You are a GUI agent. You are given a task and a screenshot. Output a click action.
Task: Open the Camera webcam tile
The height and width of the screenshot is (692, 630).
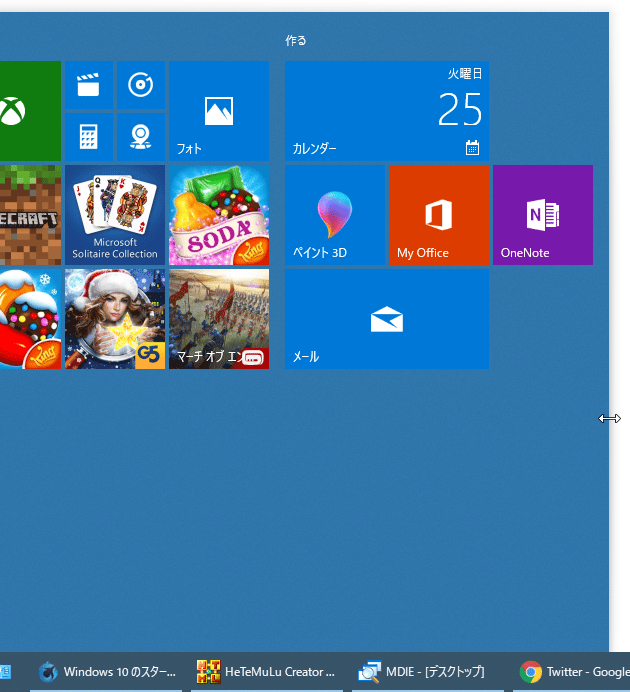click(141, 137)
